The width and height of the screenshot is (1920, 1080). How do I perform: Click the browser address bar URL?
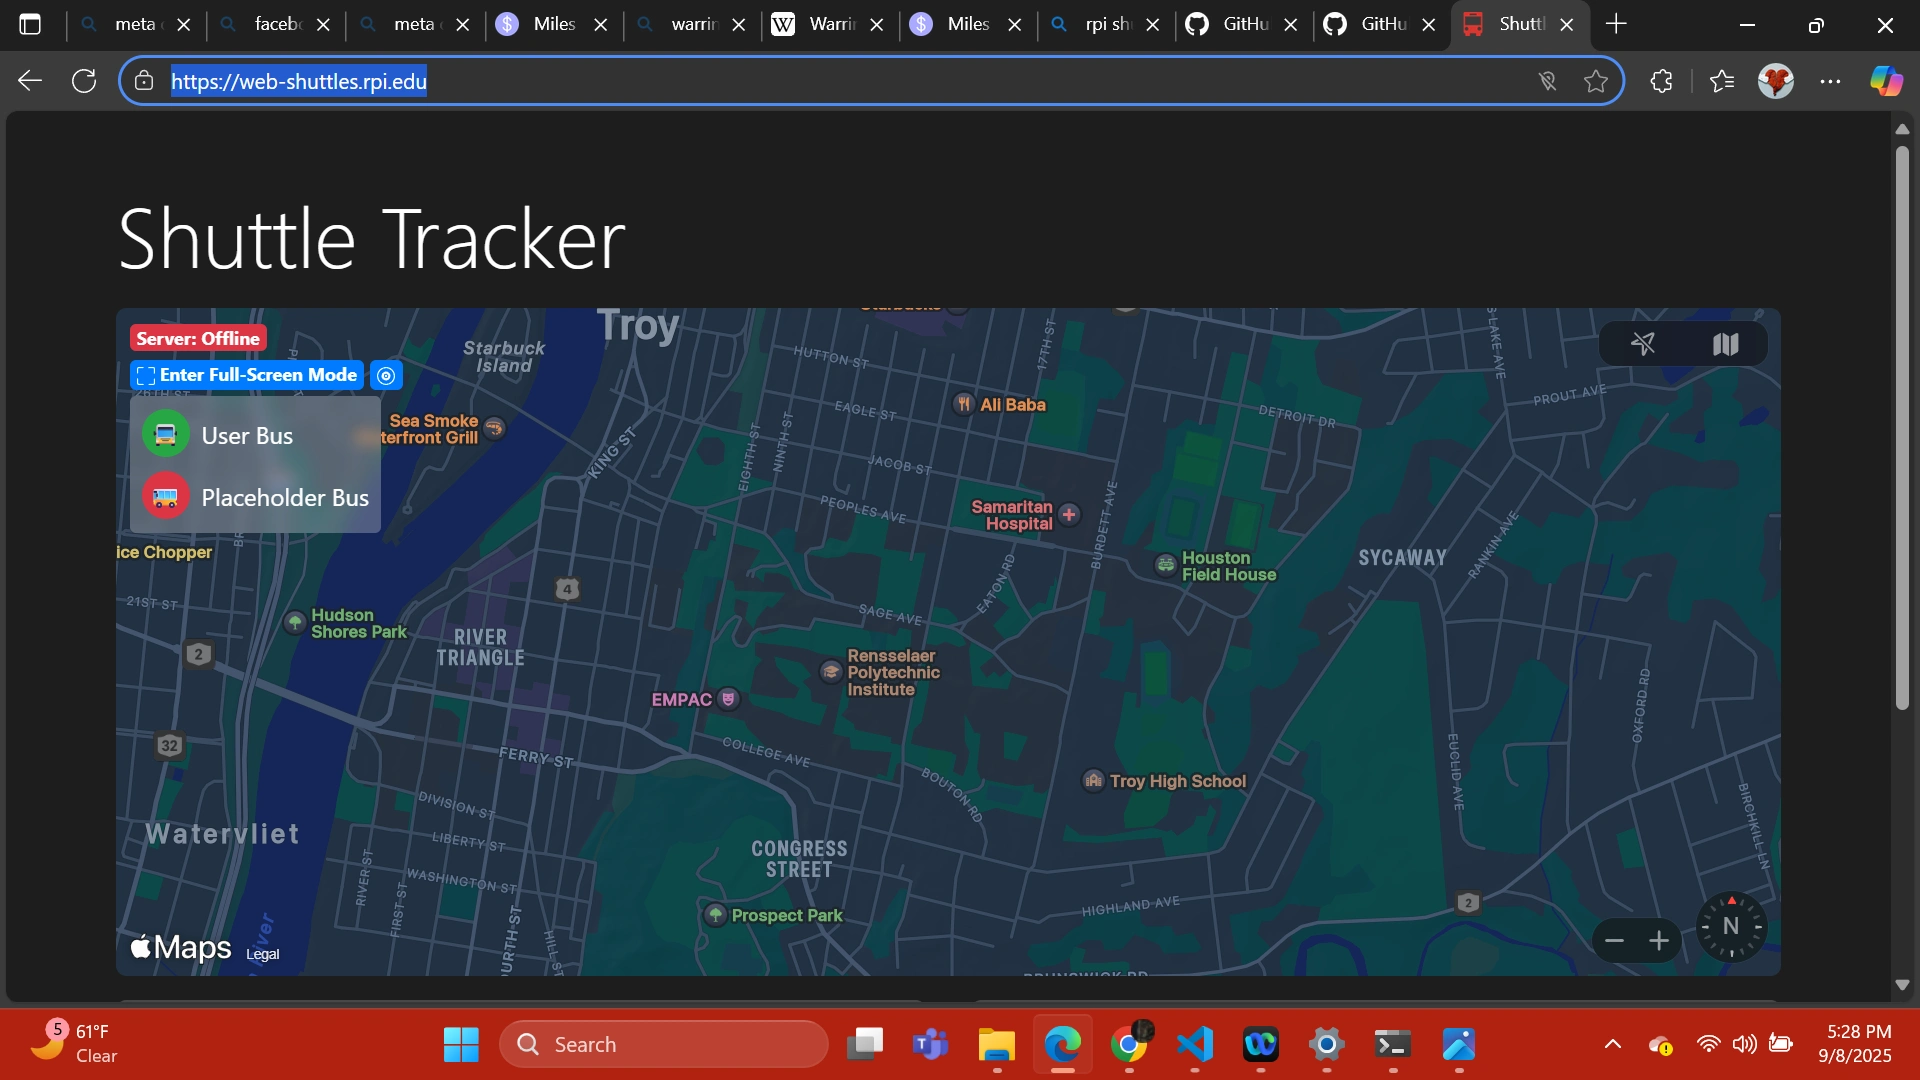(299, 81)
